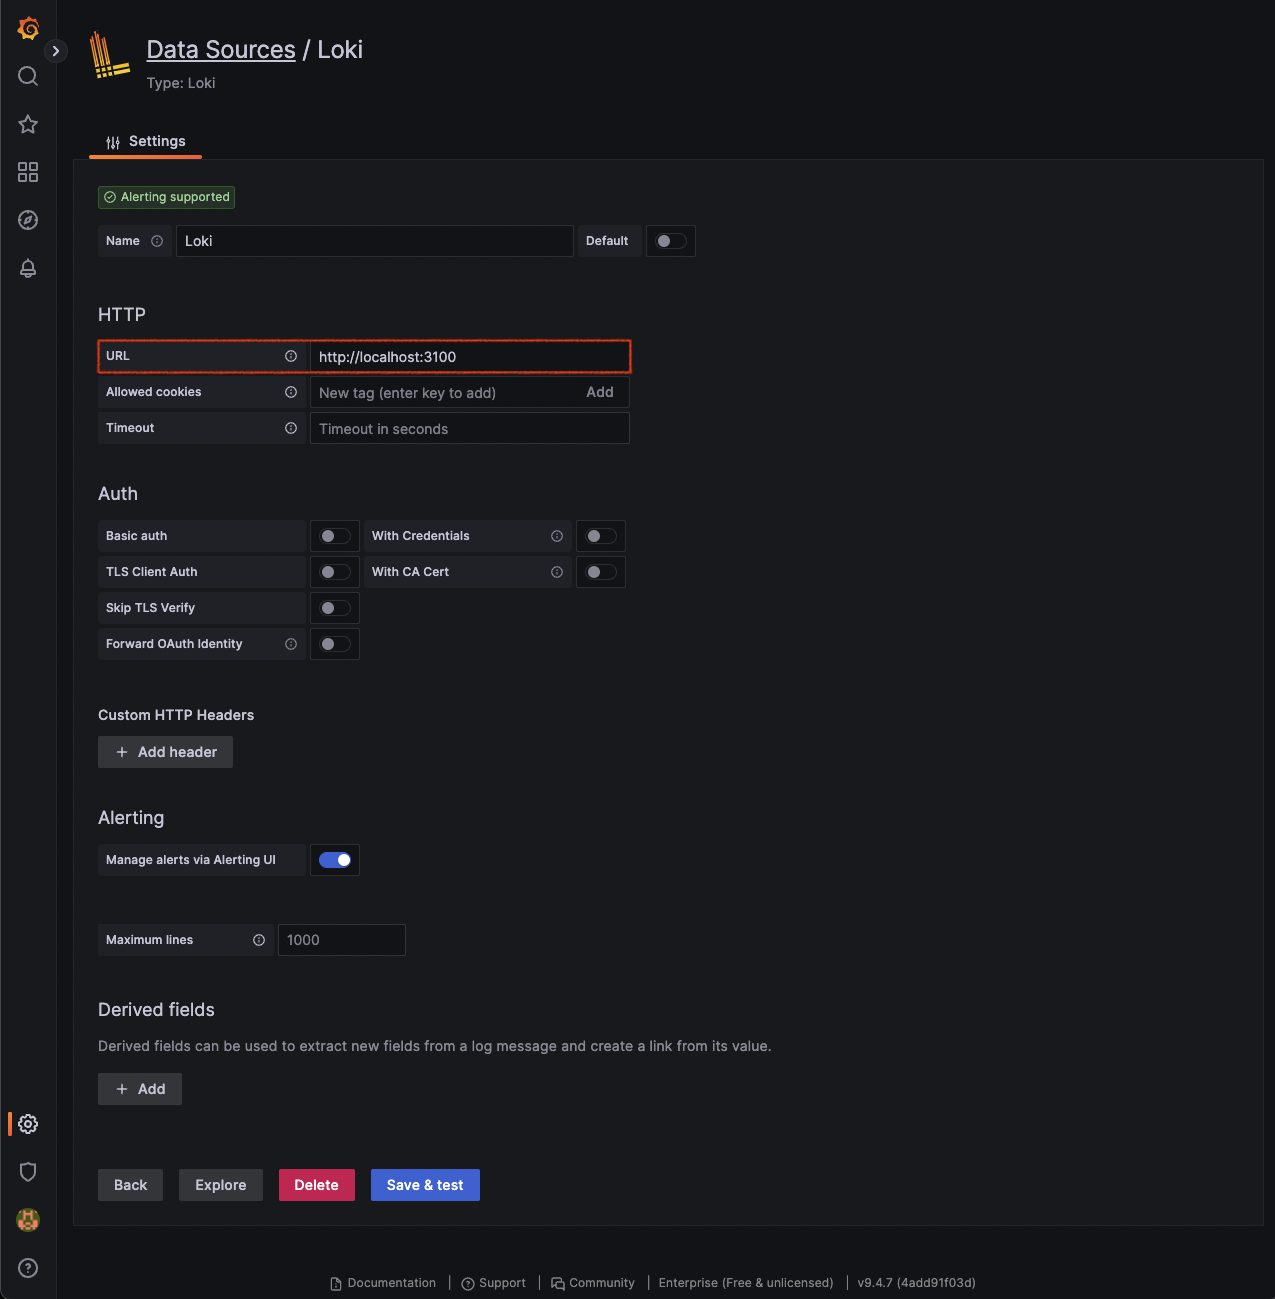
Task: Enable the Skip TLS Verify switch
Action: point(335,608)
